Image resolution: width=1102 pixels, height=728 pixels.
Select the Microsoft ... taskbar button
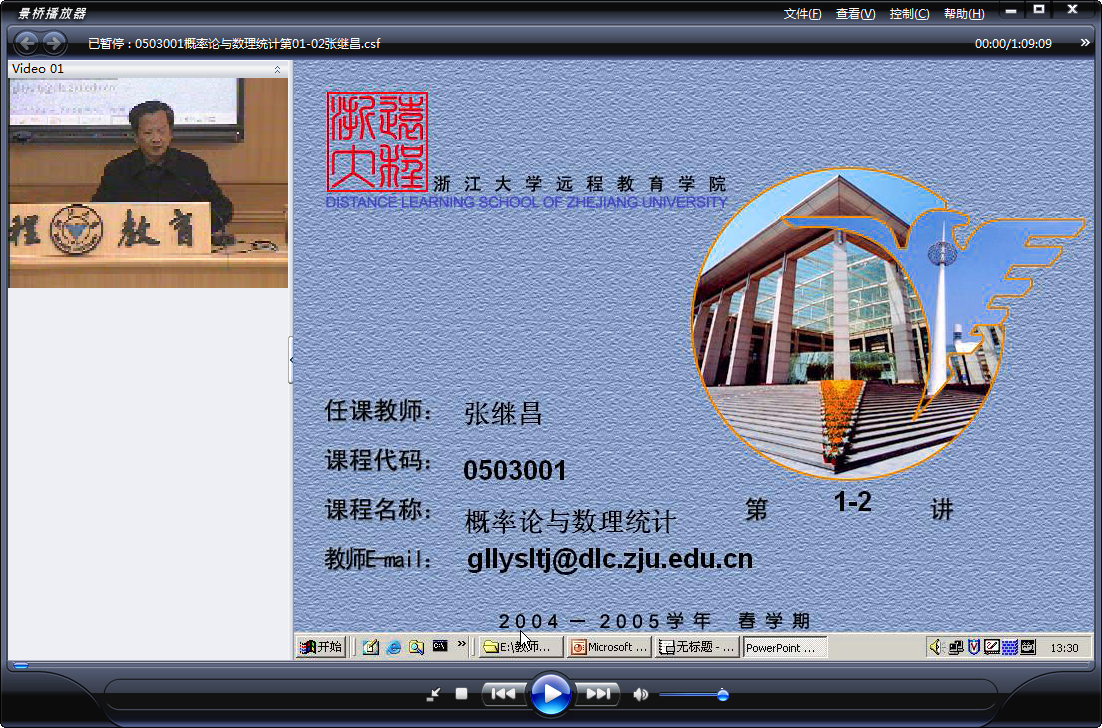[x=609, y=646]
